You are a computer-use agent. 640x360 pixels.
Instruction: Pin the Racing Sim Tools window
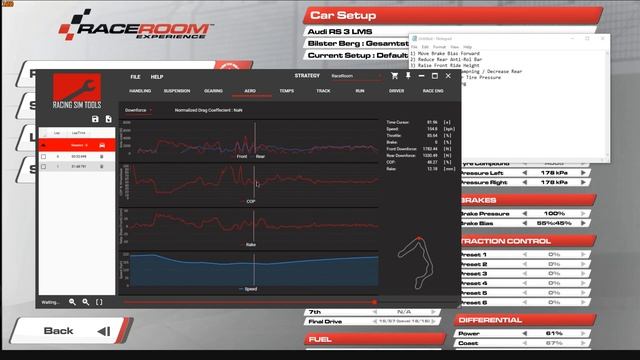point(408,76)
